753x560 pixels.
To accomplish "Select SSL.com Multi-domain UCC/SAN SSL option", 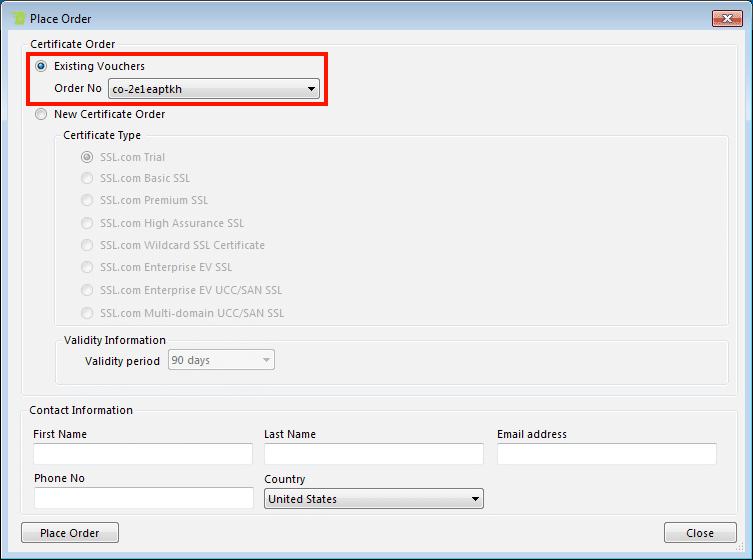I will (x=88, y=313).
